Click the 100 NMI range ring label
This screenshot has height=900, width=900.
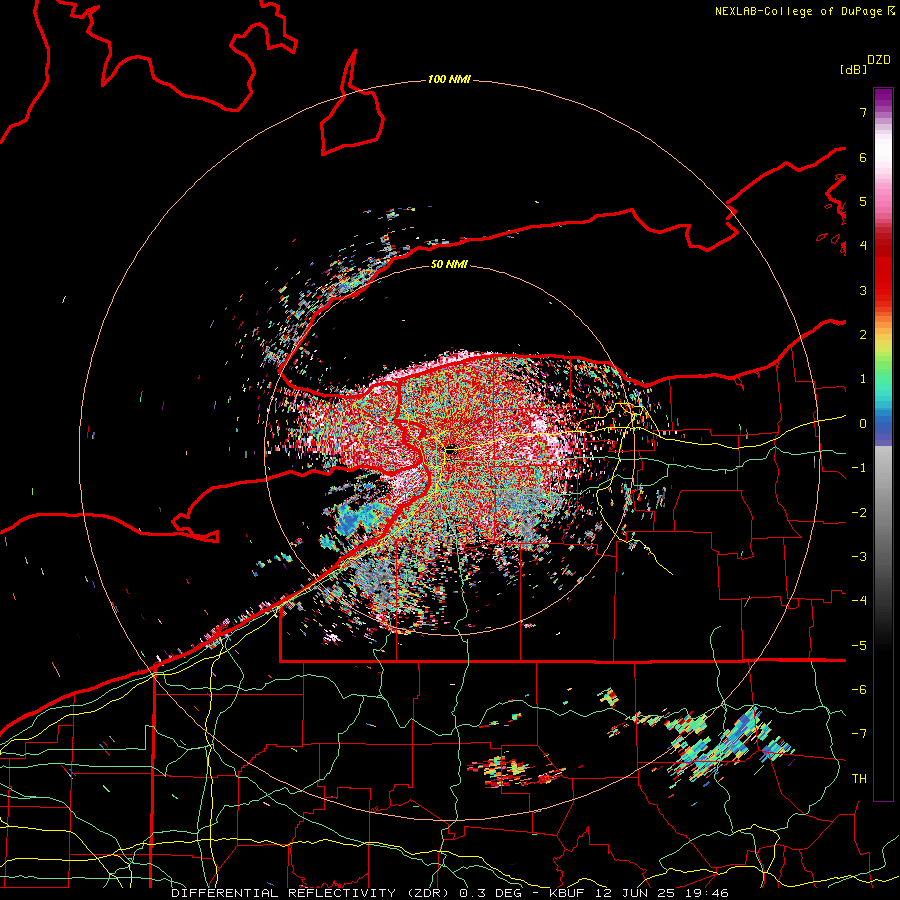pyautogui.click(x=449, y=79)
